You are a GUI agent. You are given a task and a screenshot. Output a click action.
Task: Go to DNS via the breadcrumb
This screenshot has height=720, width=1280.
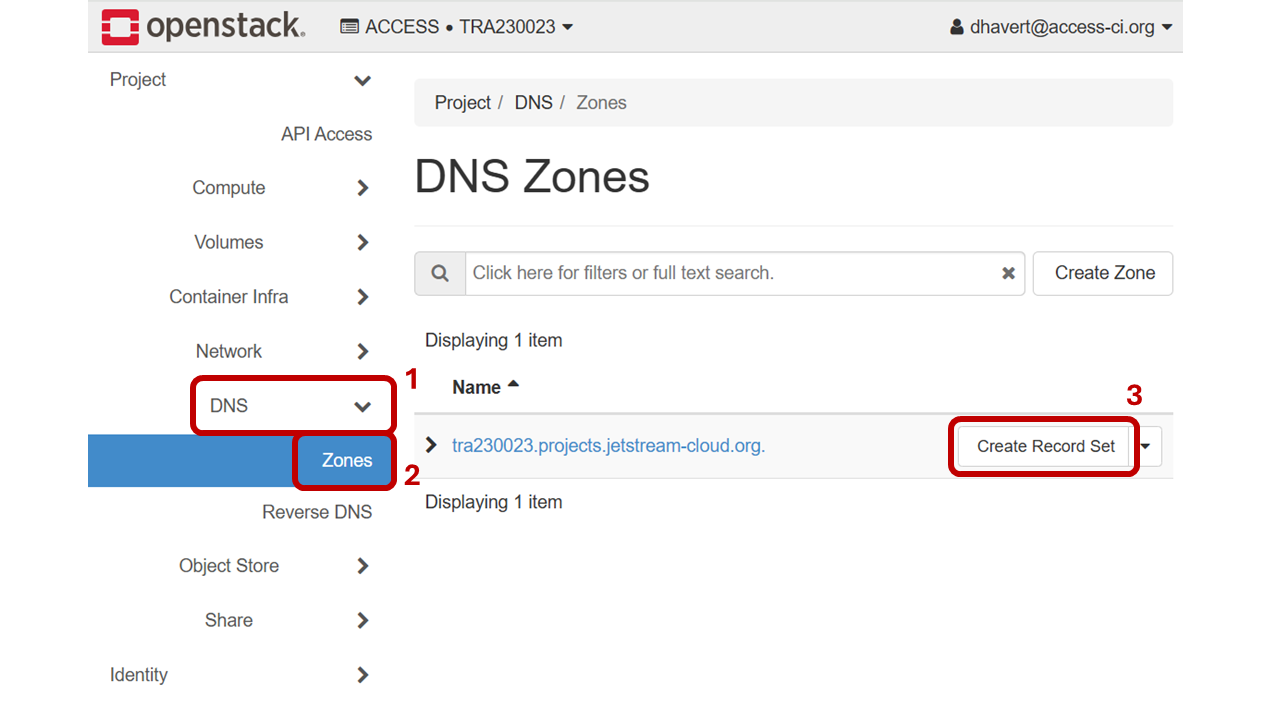click(x=533, y=102)
